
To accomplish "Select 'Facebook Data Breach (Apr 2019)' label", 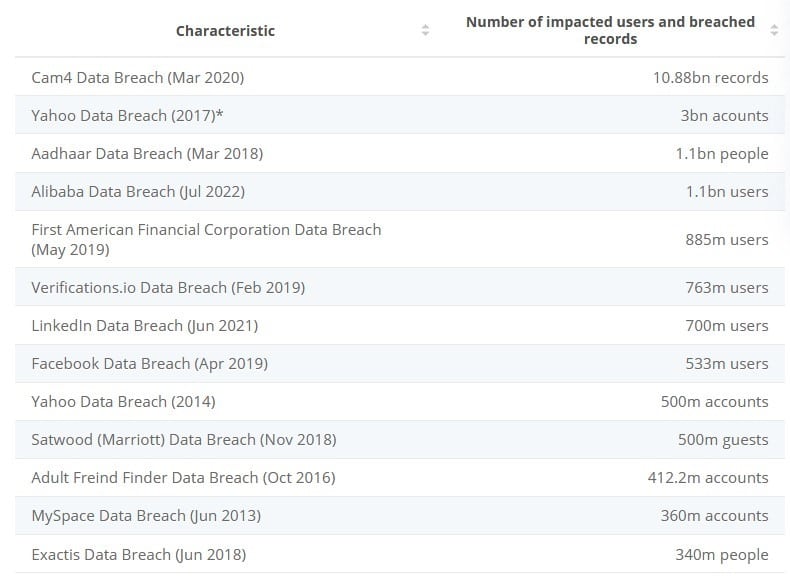I will (x=150, y=364).
